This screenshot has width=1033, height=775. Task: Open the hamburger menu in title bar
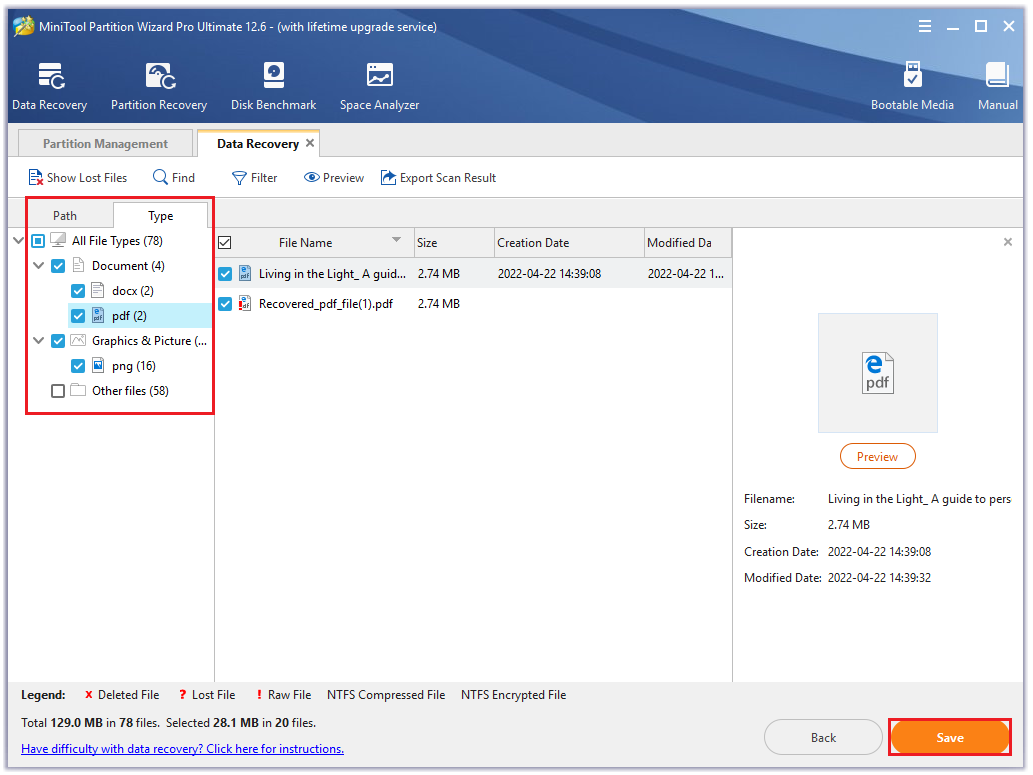pyautogui.click(x=925, y=26)
